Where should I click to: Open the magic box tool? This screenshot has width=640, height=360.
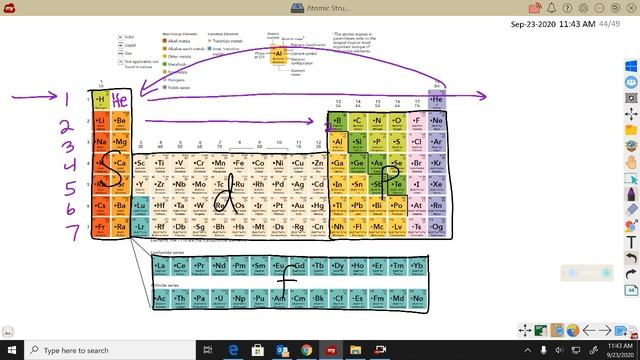(631, 146)
